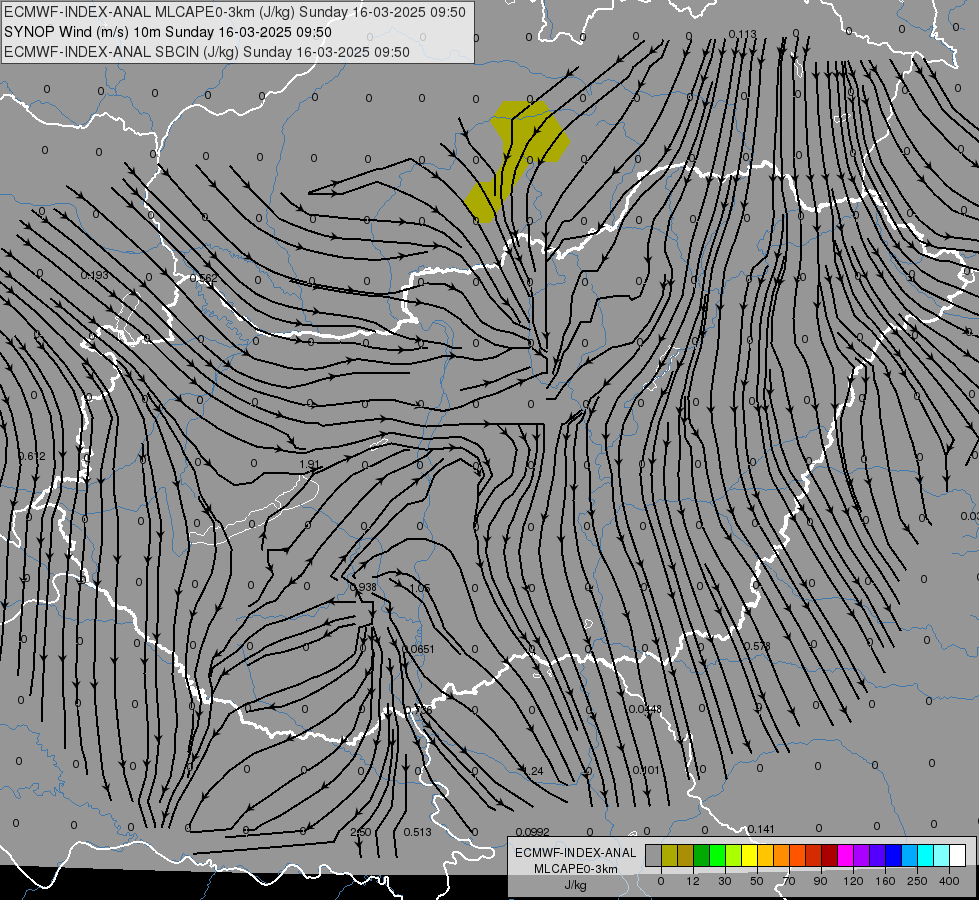
Task: Click the legend tick label 400
Action: click(949, 881)
